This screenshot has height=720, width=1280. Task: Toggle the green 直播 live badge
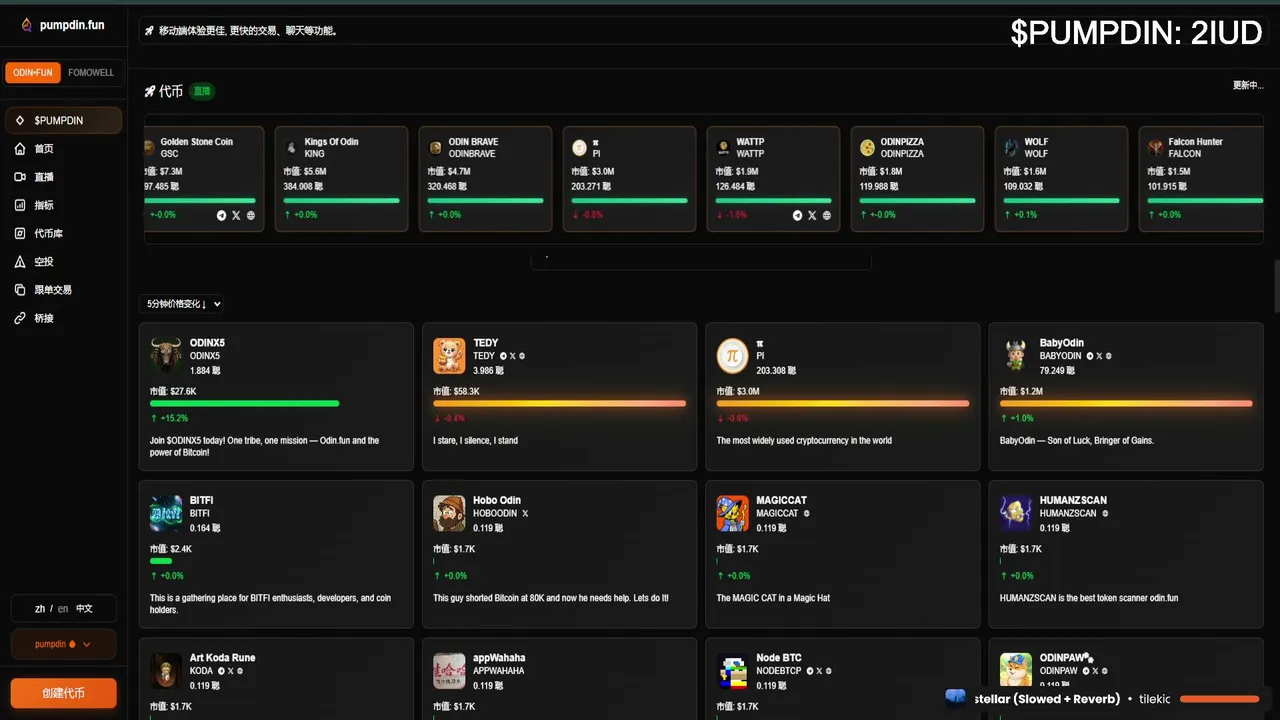tap(202, 91)
